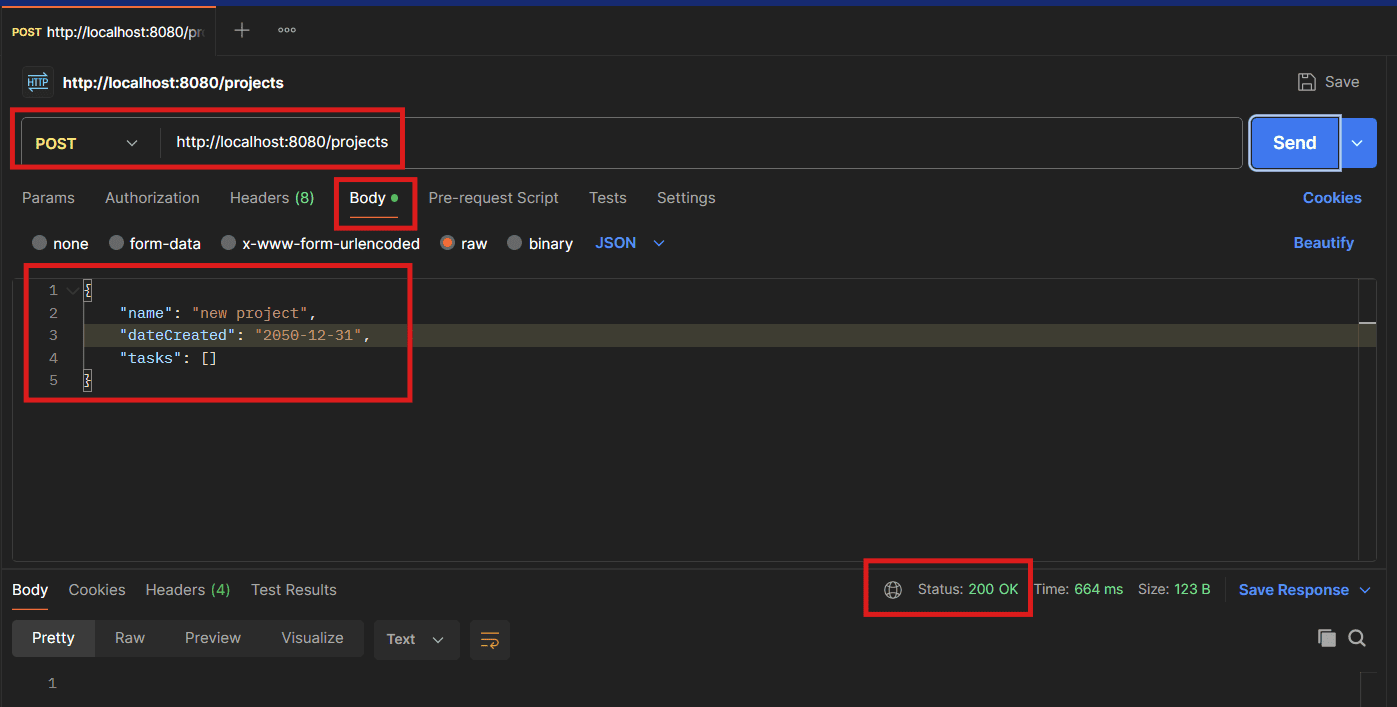1397x707 pixels.
Task: Select the Visualize response view
Action: 312,638
